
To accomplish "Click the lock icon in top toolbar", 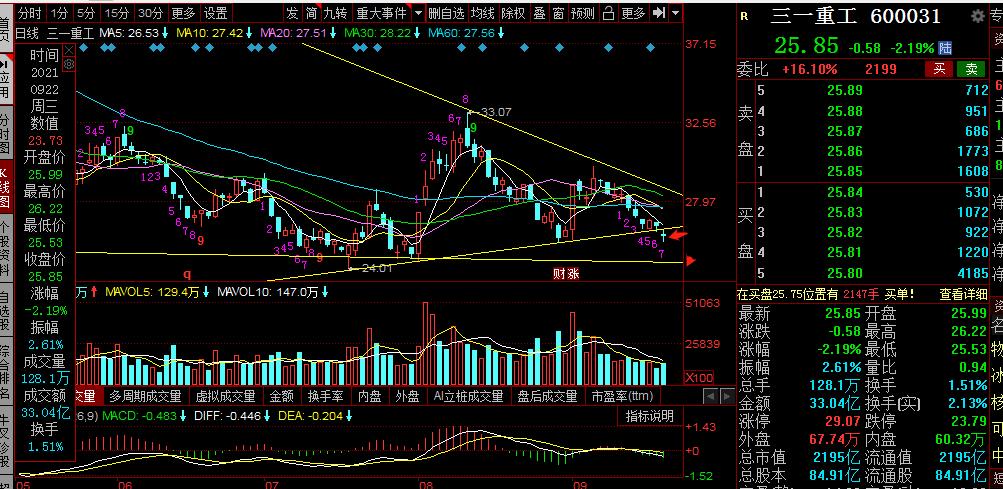I will point(609,13).
